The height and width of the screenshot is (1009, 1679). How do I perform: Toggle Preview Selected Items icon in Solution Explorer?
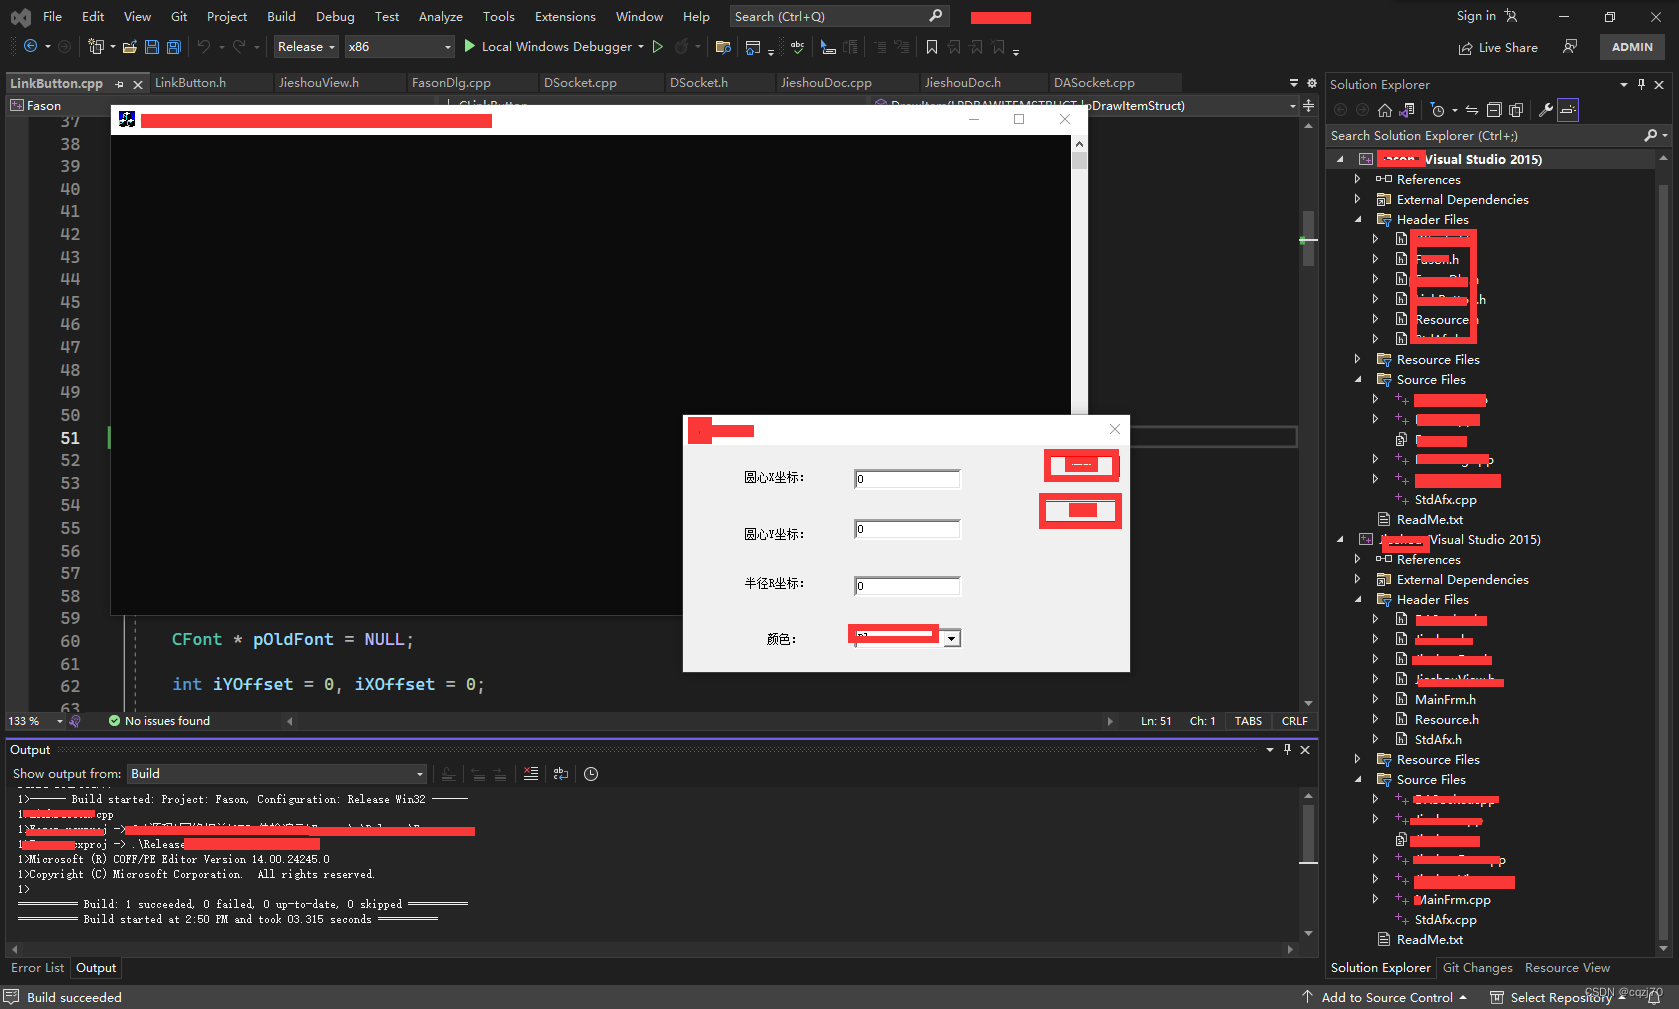1568,110
